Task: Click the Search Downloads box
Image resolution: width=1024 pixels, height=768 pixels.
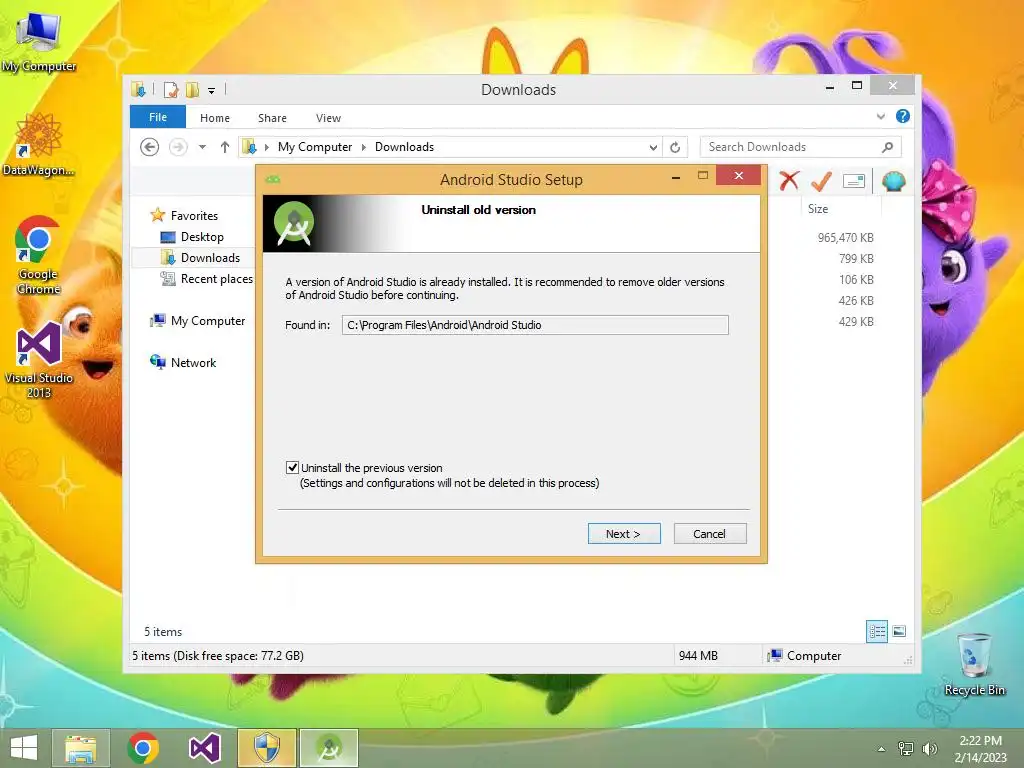Action: pyautogui.click(x=801, y=147)
